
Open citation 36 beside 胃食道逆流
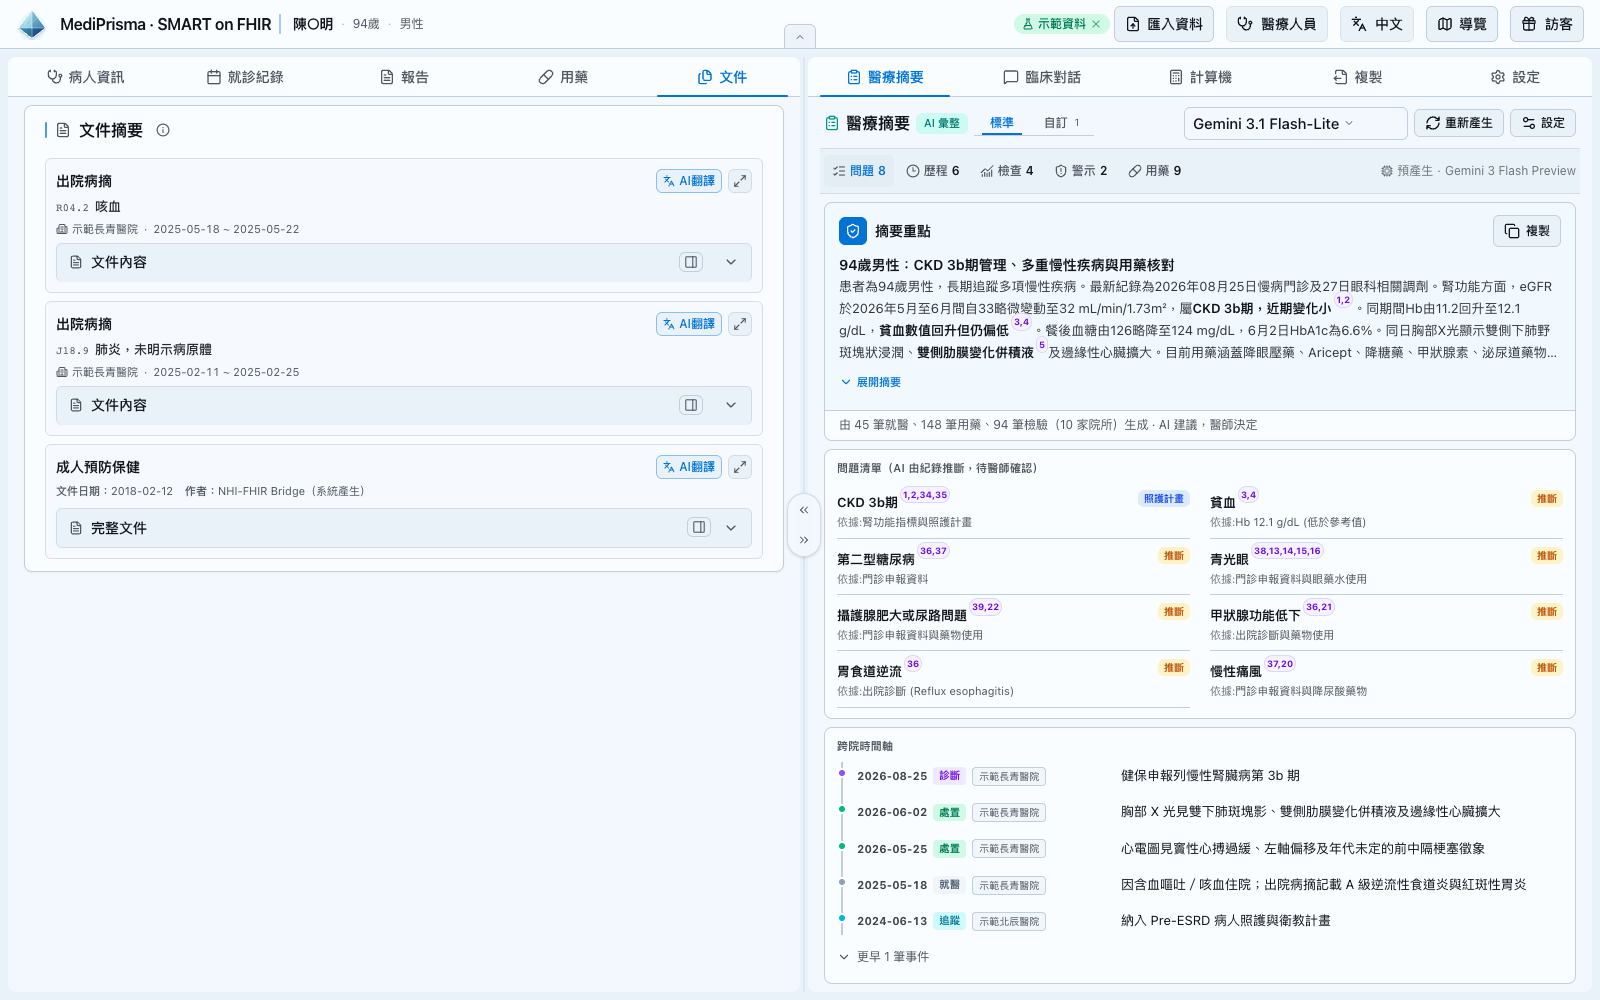pos(913,664)
